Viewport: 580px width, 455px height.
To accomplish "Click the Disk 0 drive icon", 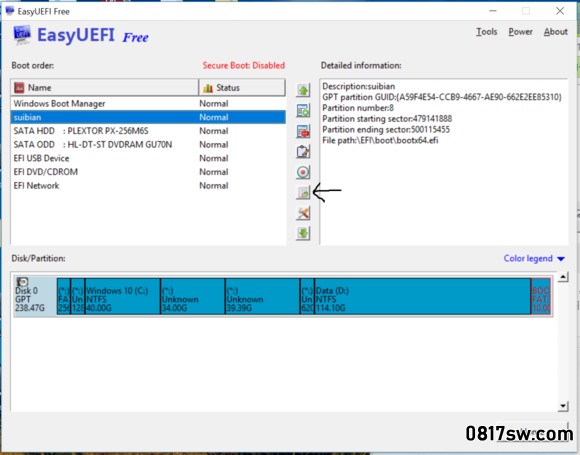I will click(x=22, y=282).
